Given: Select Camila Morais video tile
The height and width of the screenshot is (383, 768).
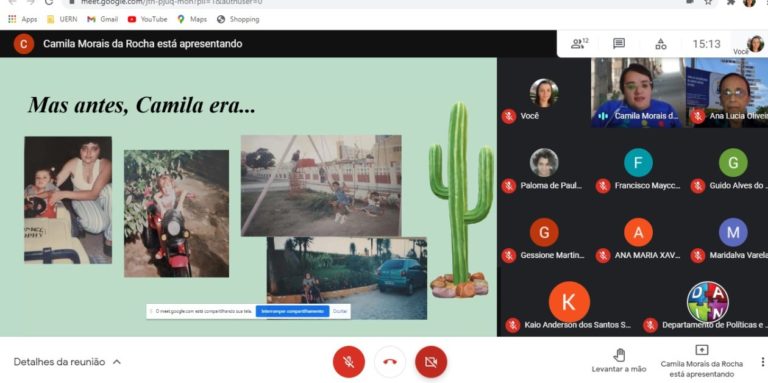Looking at the screenshot, I should coord(637,93).
